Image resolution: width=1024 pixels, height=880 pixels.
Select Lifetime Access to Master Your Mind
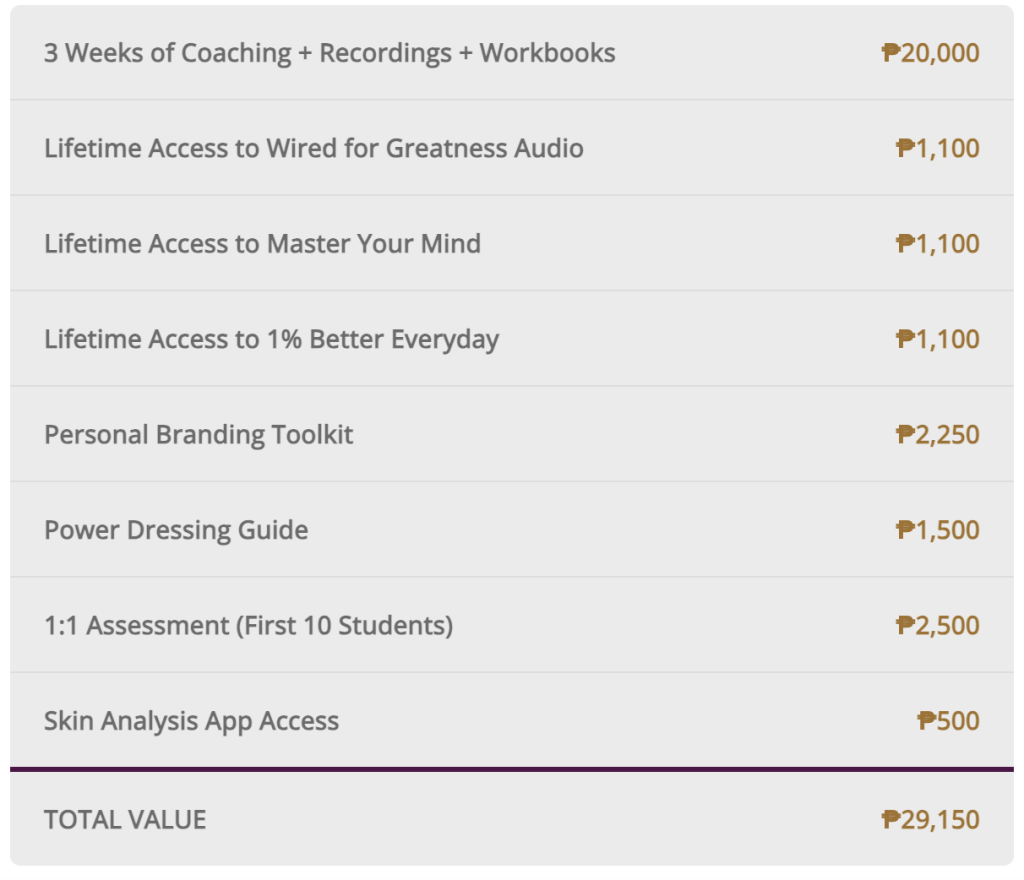(262, 244)
